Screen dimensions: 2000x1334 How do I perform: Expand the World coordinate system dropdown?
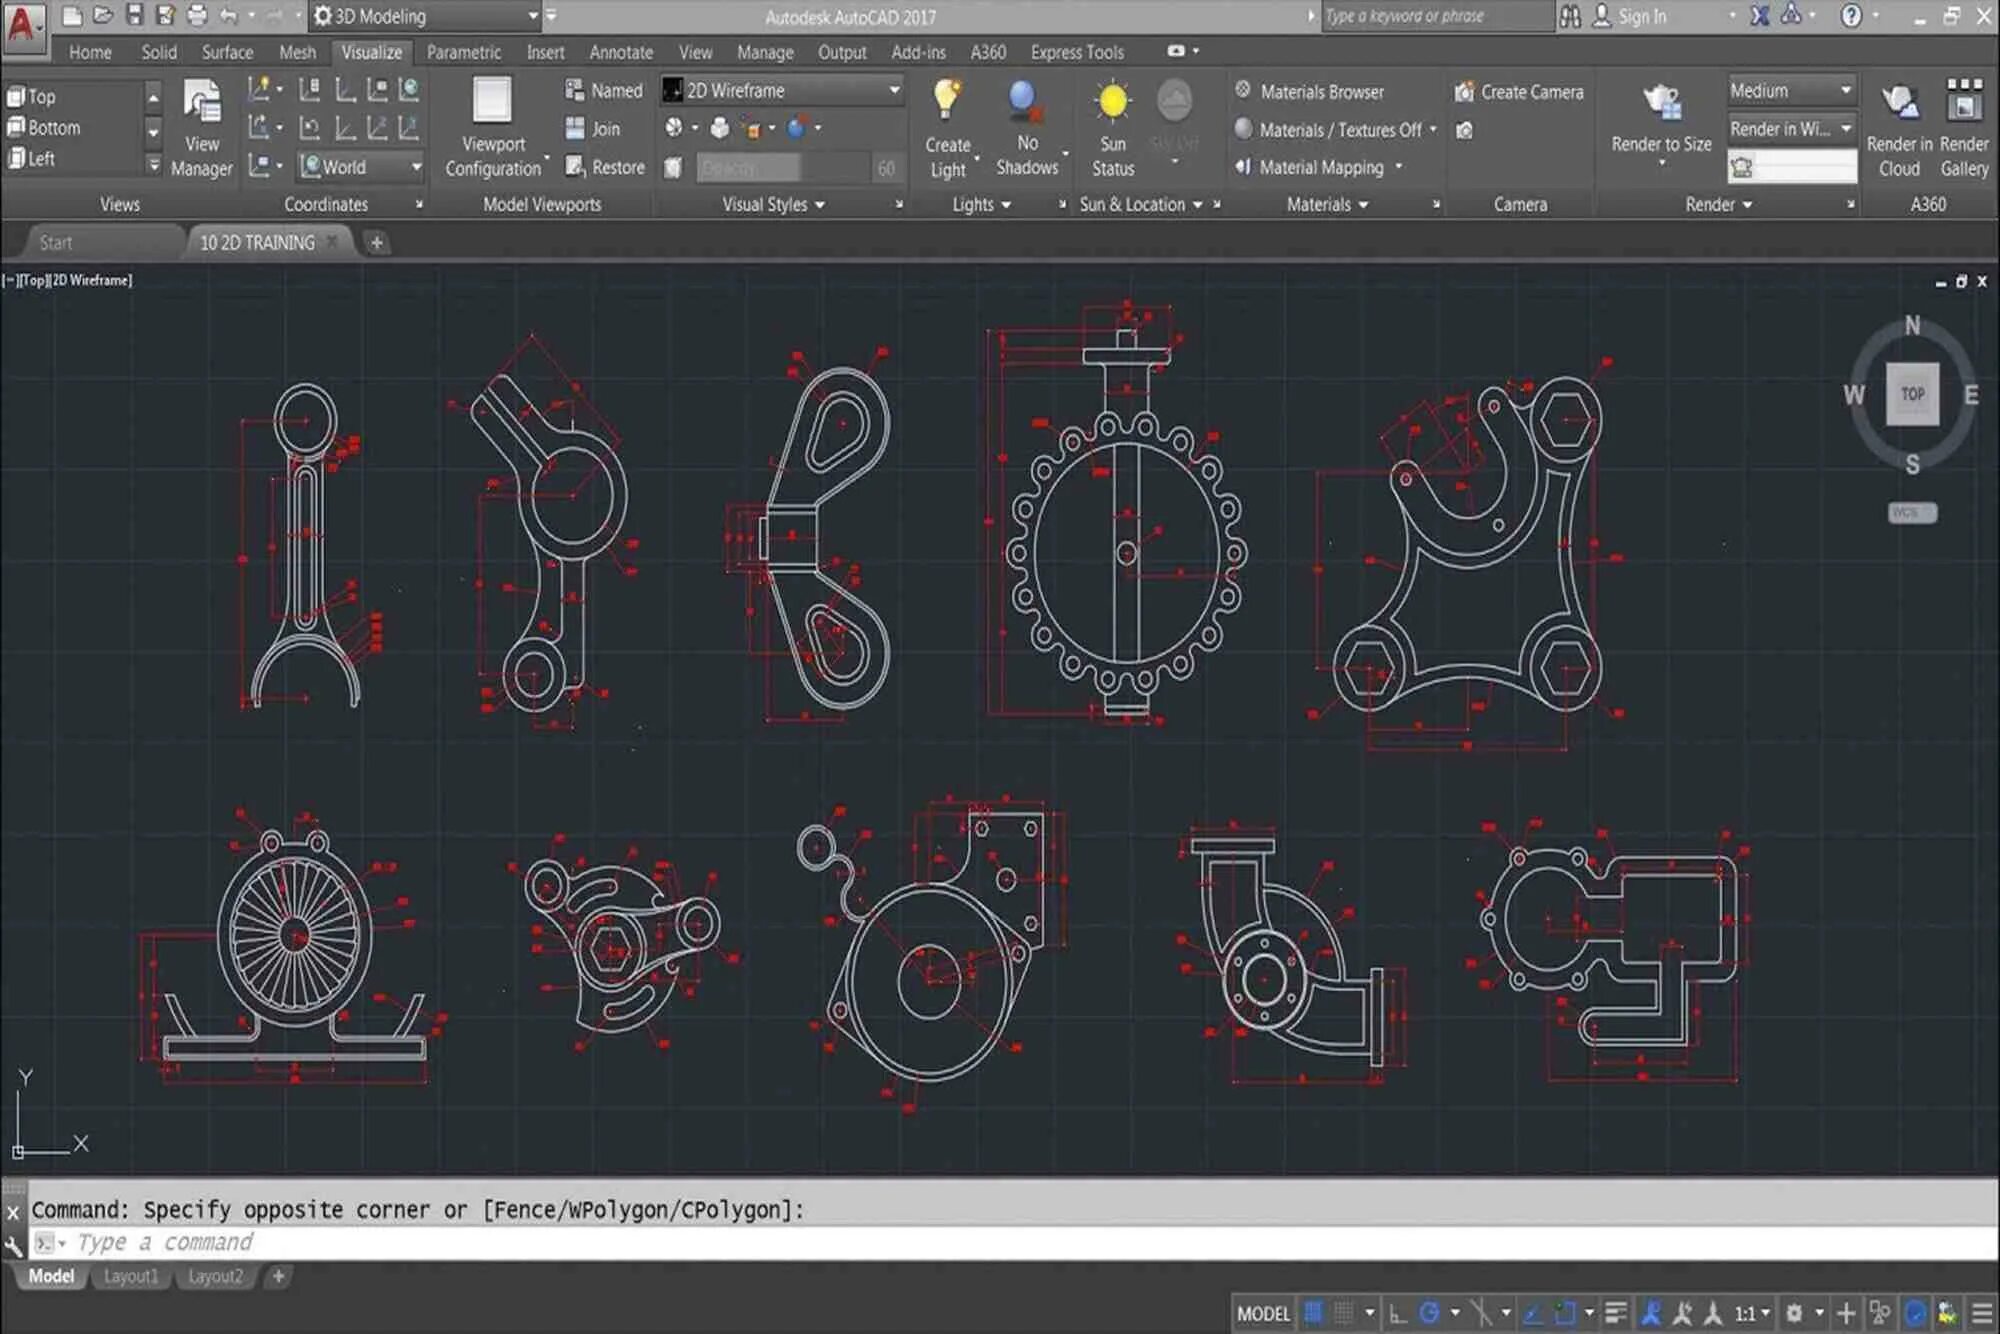(416, 167)
